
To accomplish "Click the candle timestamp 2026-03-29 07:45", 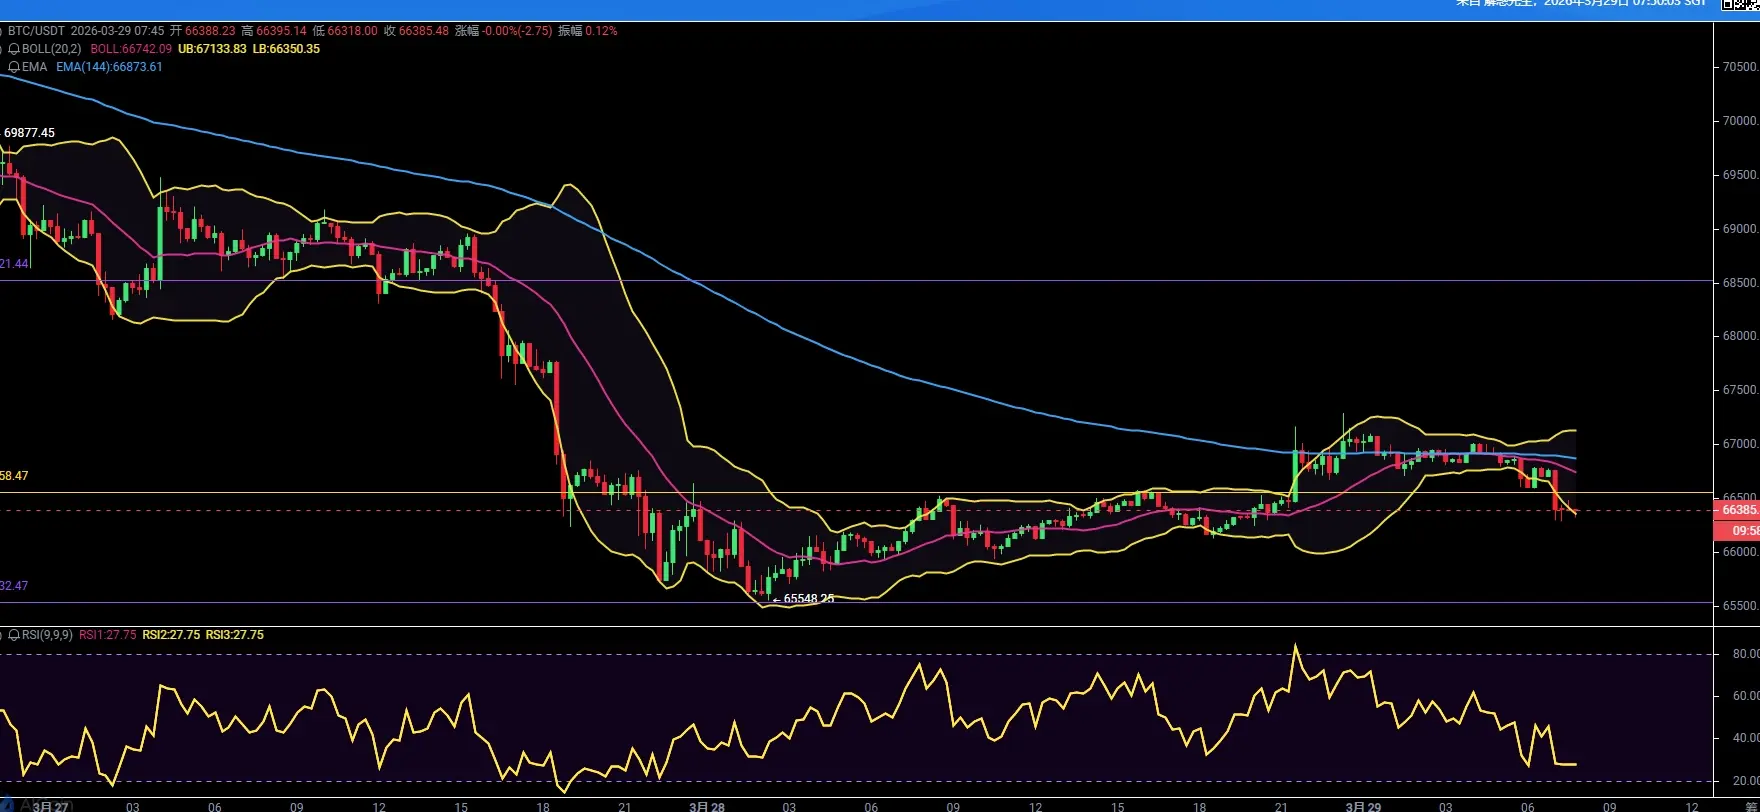I will click(x=117, y=31).
